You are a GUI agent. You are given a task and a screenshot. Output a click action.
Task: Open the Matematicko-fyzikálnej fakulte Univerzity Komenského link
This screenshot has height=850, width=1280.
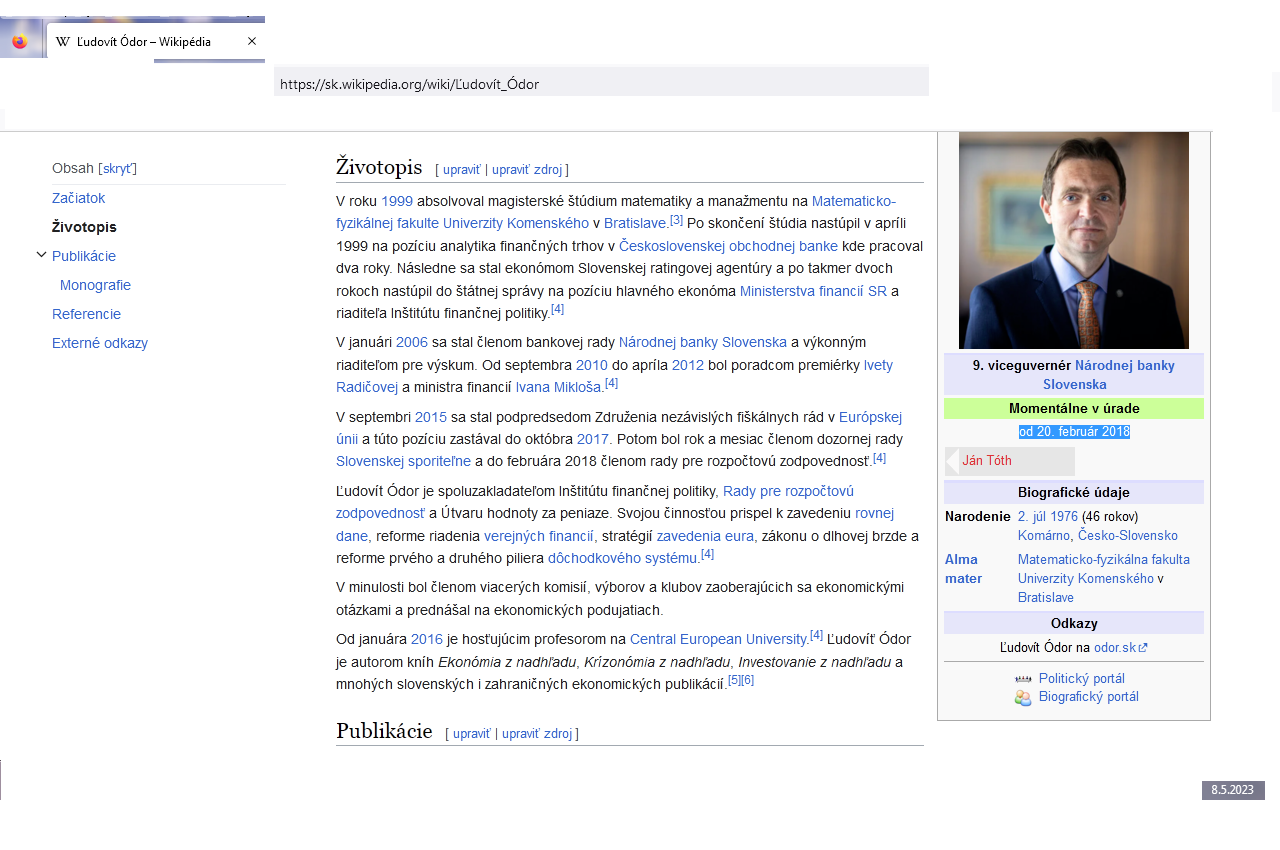pyautogui.click(x=616, y=212)
